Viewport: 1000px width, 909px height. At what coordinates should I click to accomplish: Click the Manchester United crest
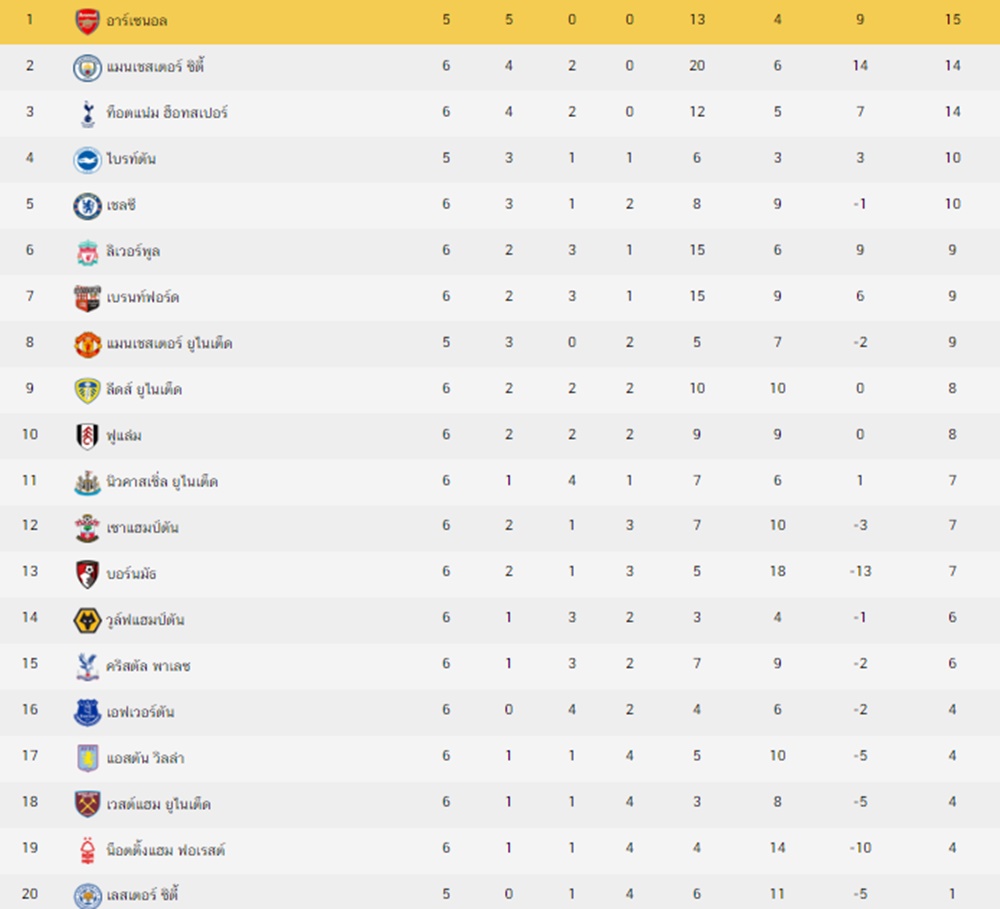click(x=87, y=344)
